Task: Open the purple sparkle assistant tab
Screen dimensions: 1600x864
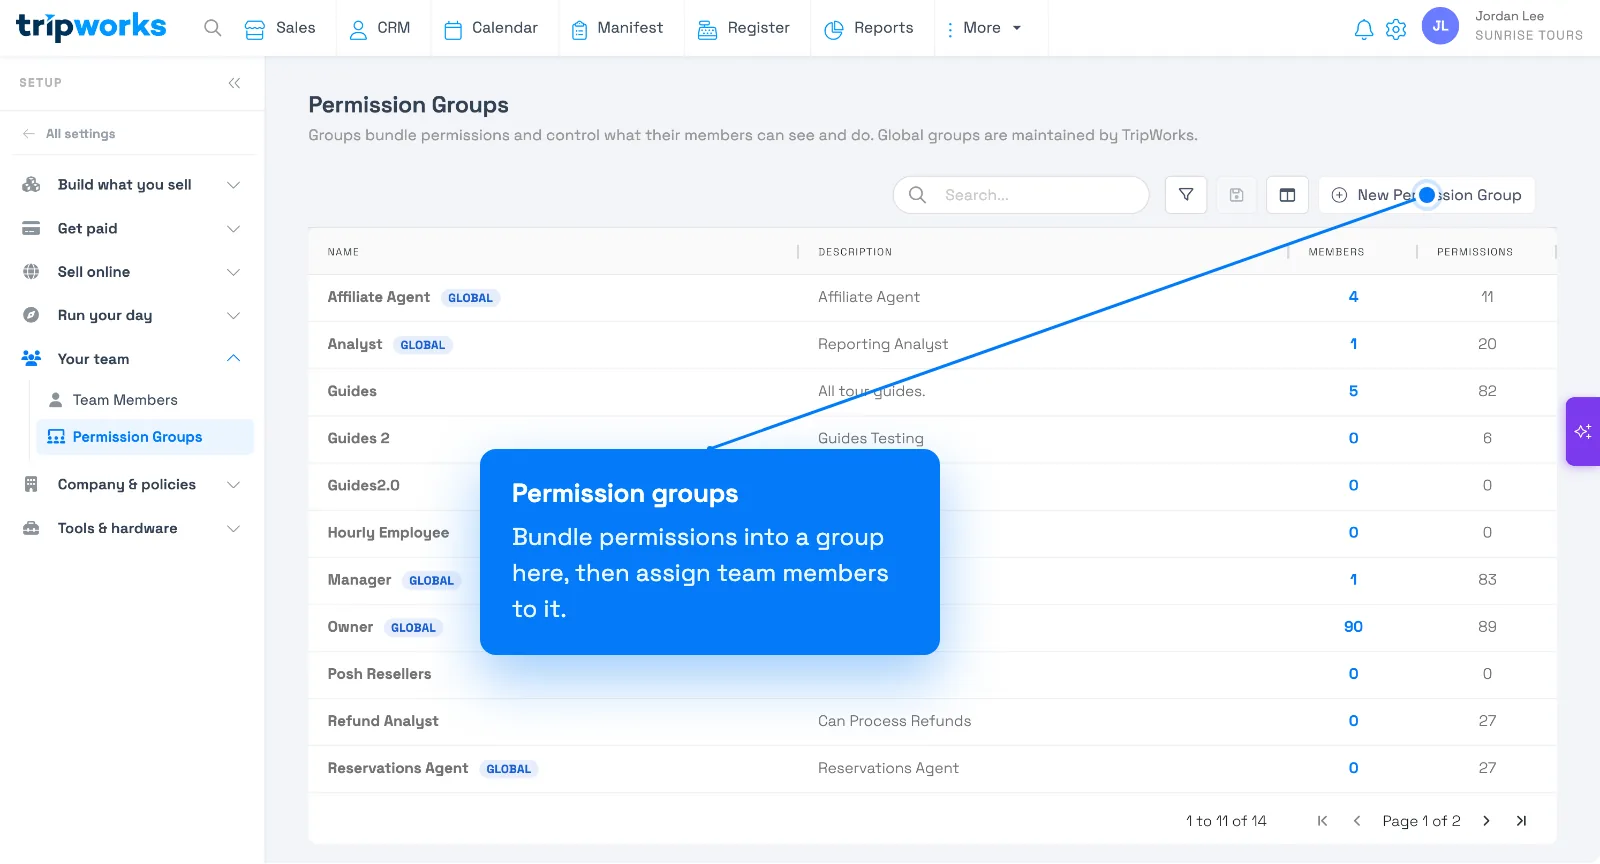Action: 1583,431
